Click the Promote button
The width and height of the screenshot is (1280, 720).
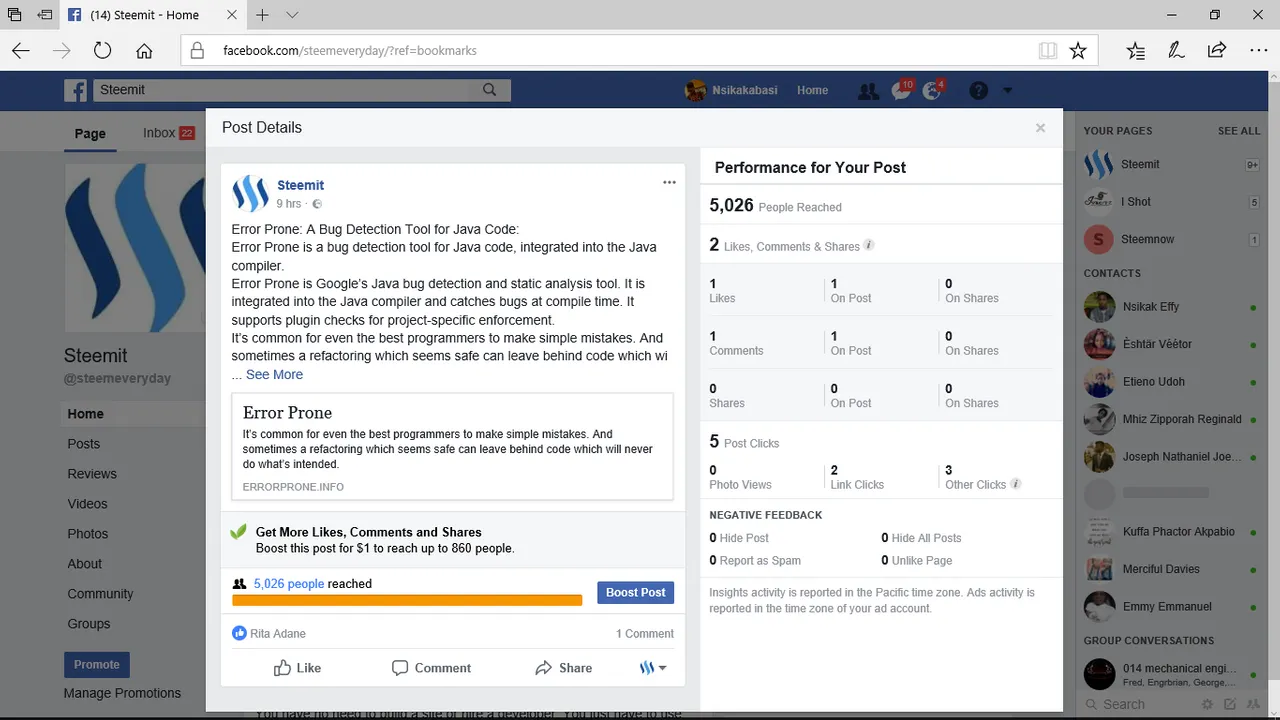pyautogui.click(x=97, y=664)
